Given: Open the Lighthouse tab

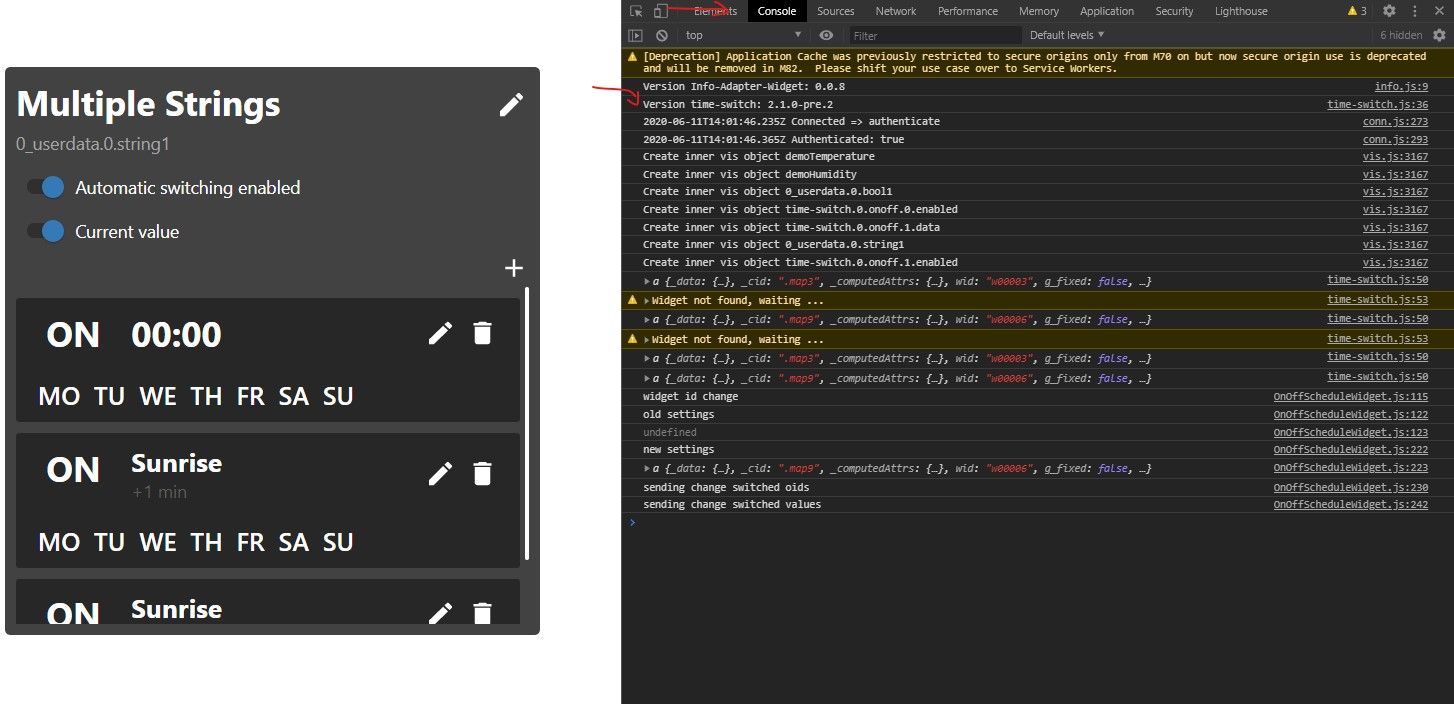Looking at the screenshot, I should [1241, 11].
